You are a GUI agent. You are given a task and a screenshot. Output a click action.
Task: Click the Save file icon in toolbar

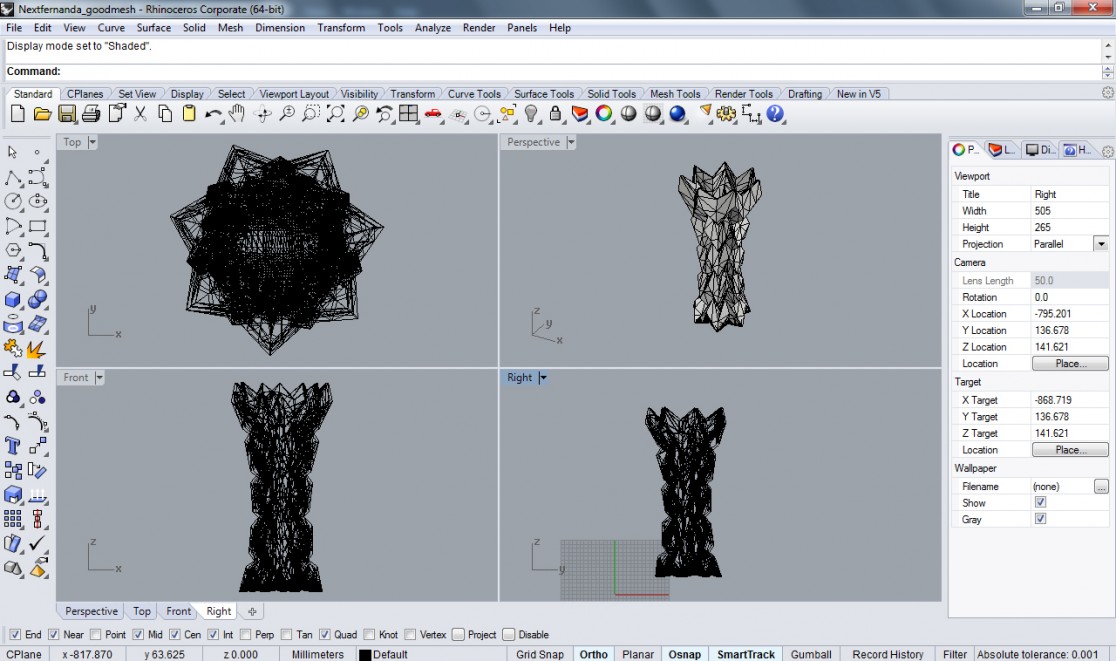[x=67, y=114]
